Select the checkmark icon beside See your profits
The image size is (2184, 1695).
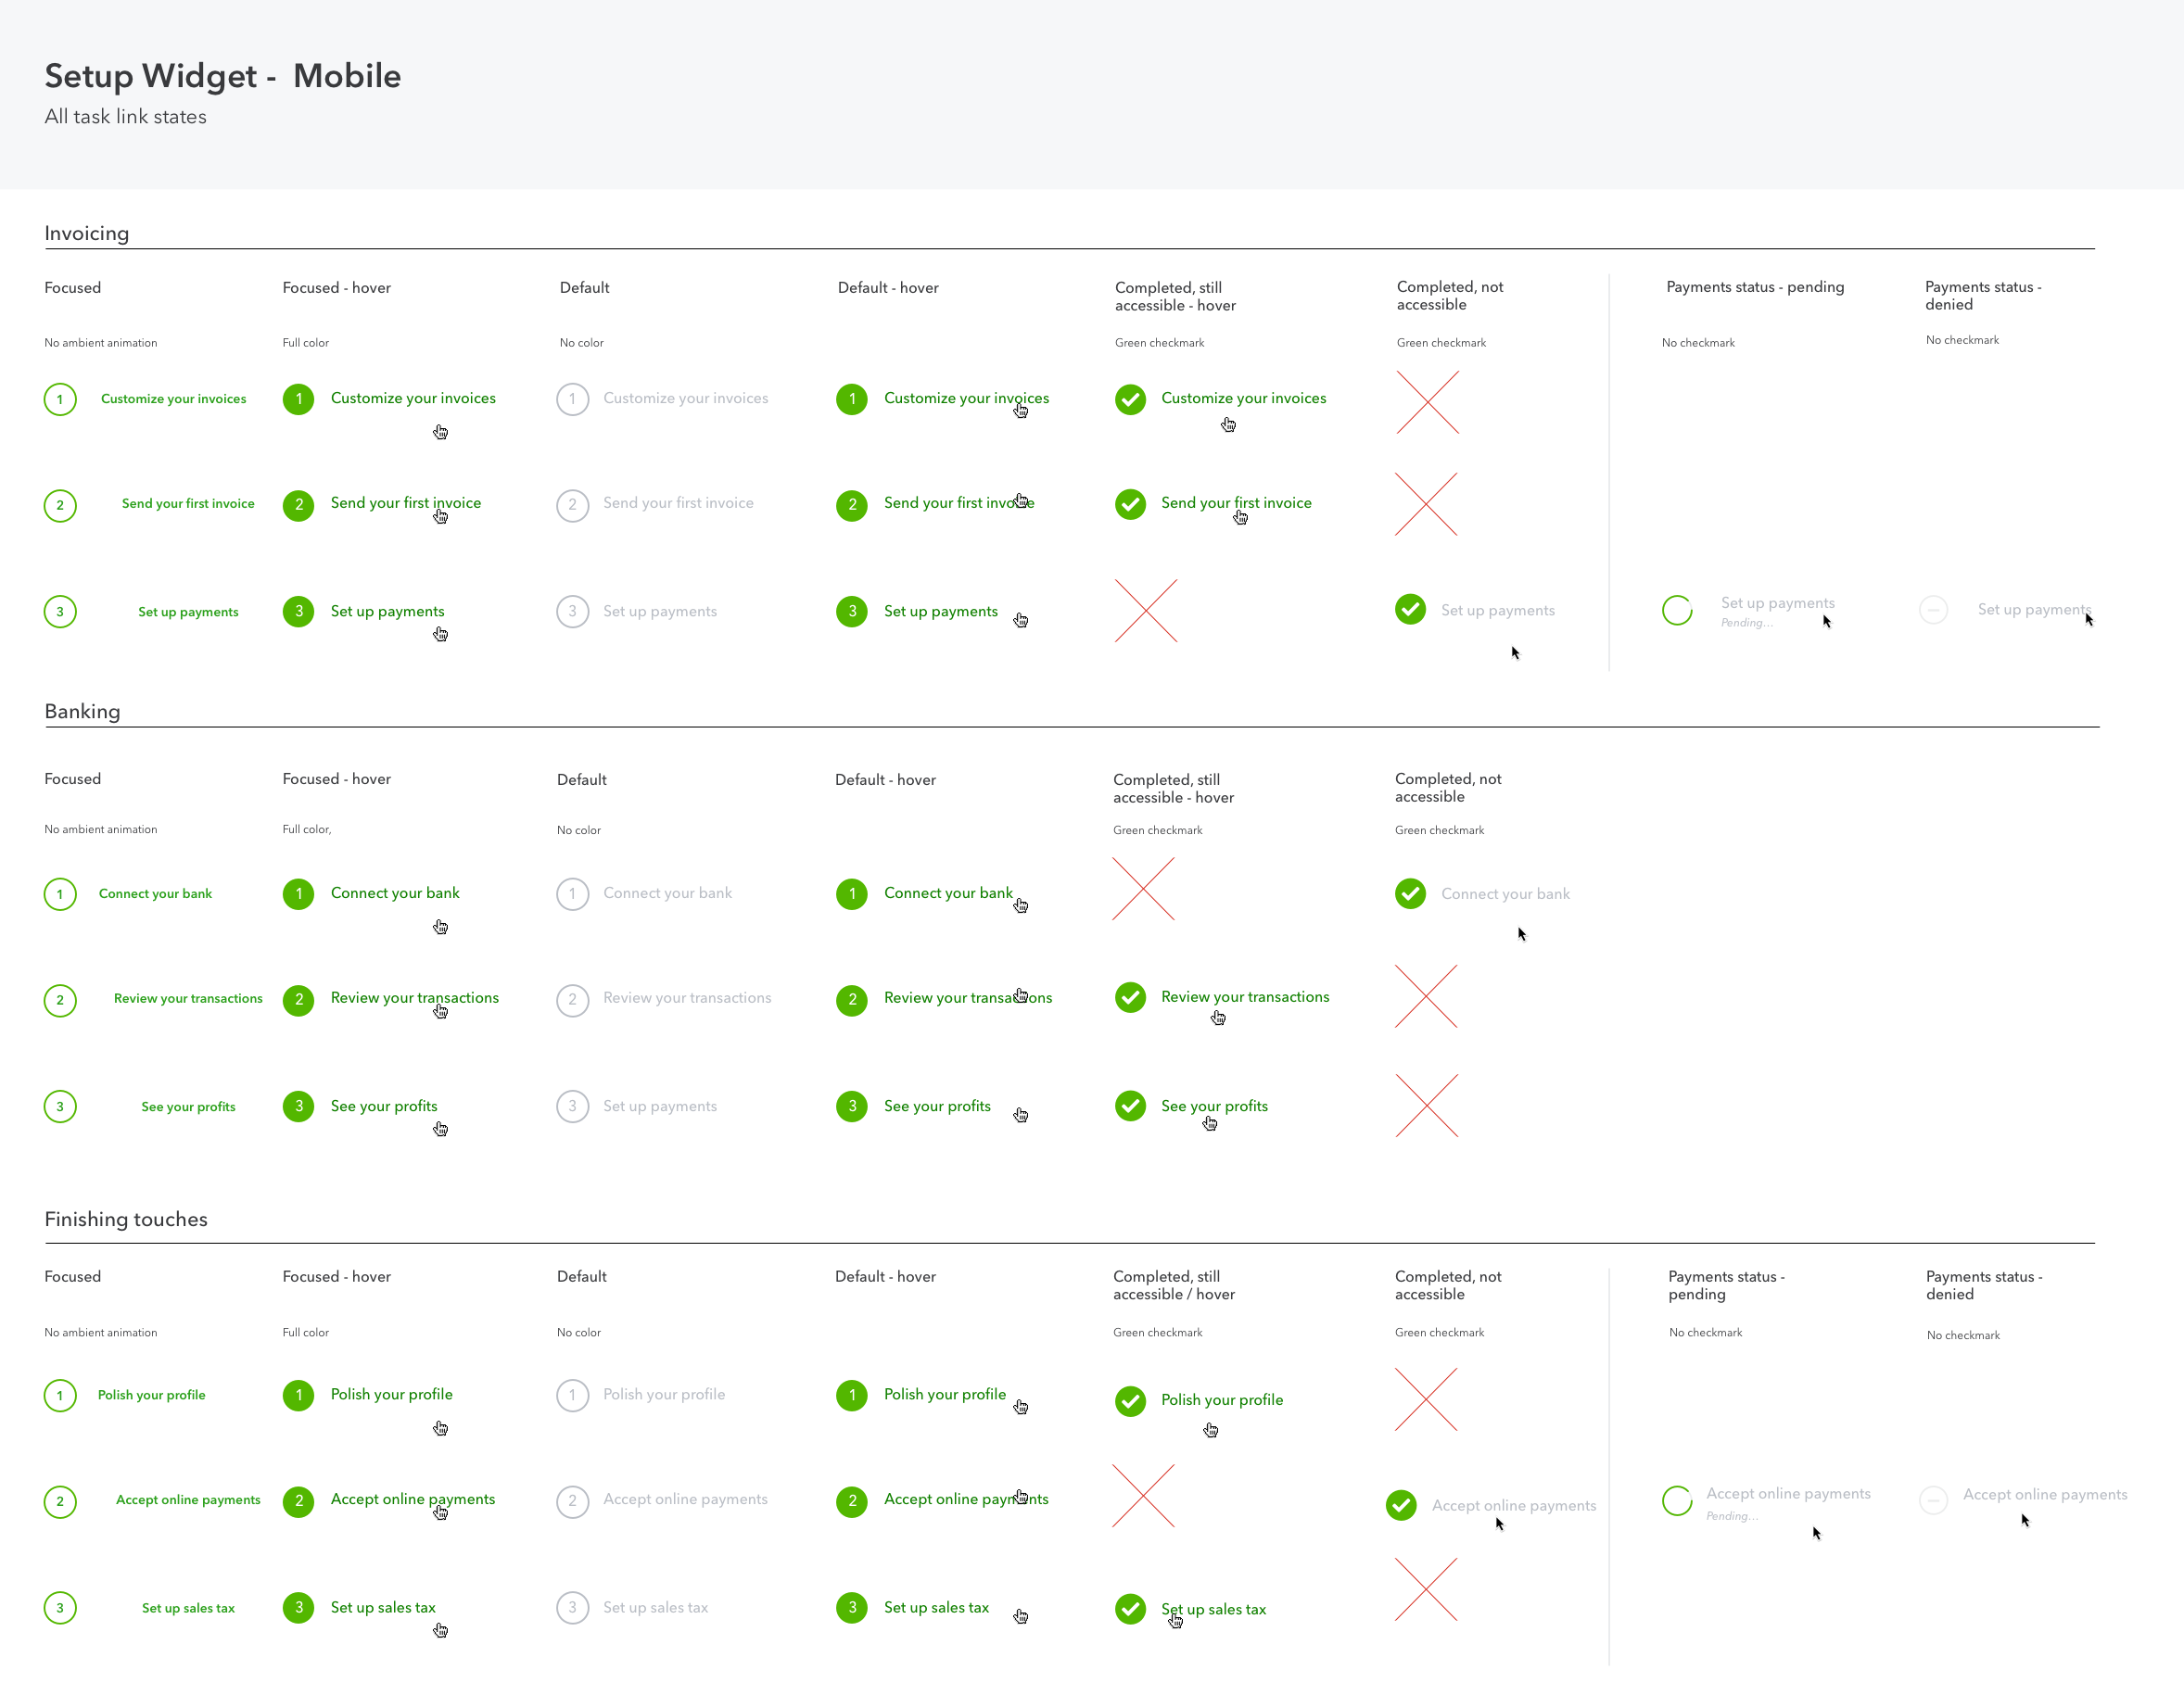tap(1130, 1106)
